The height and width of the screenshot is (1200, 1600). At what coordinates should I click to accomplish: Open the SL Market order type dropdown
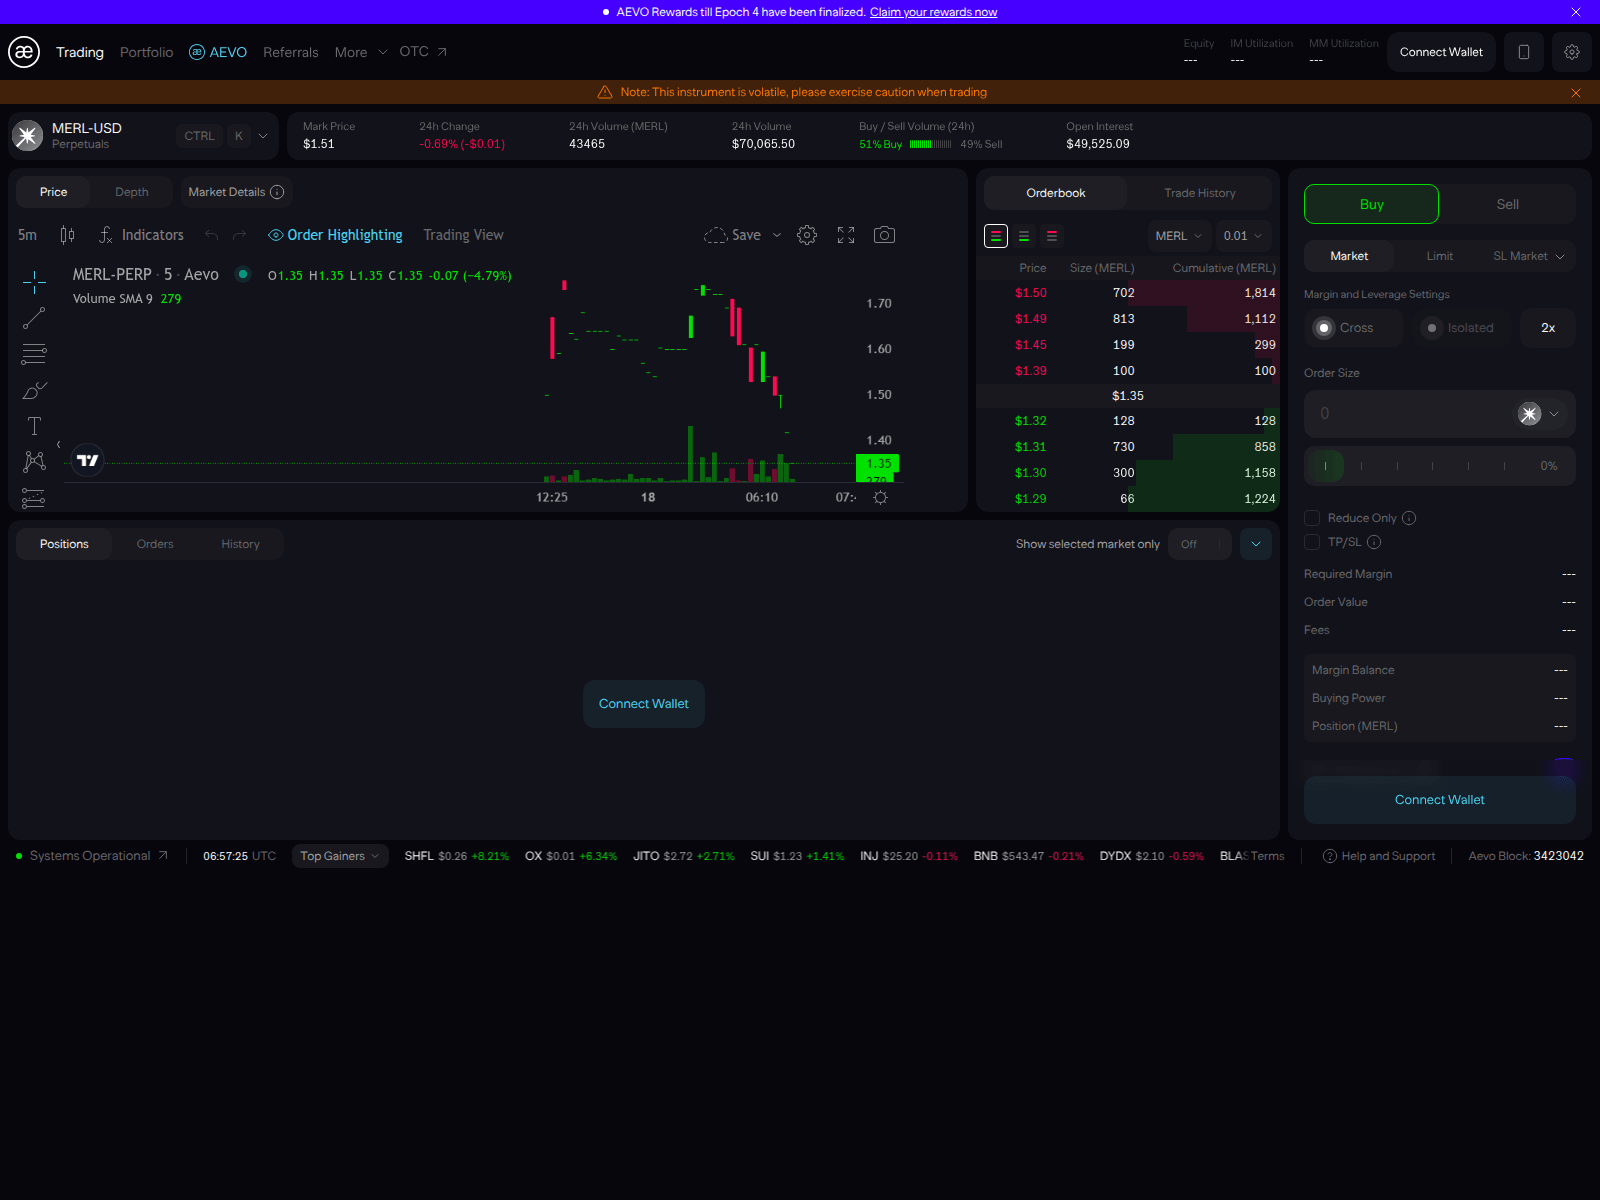coord(1529,256)
